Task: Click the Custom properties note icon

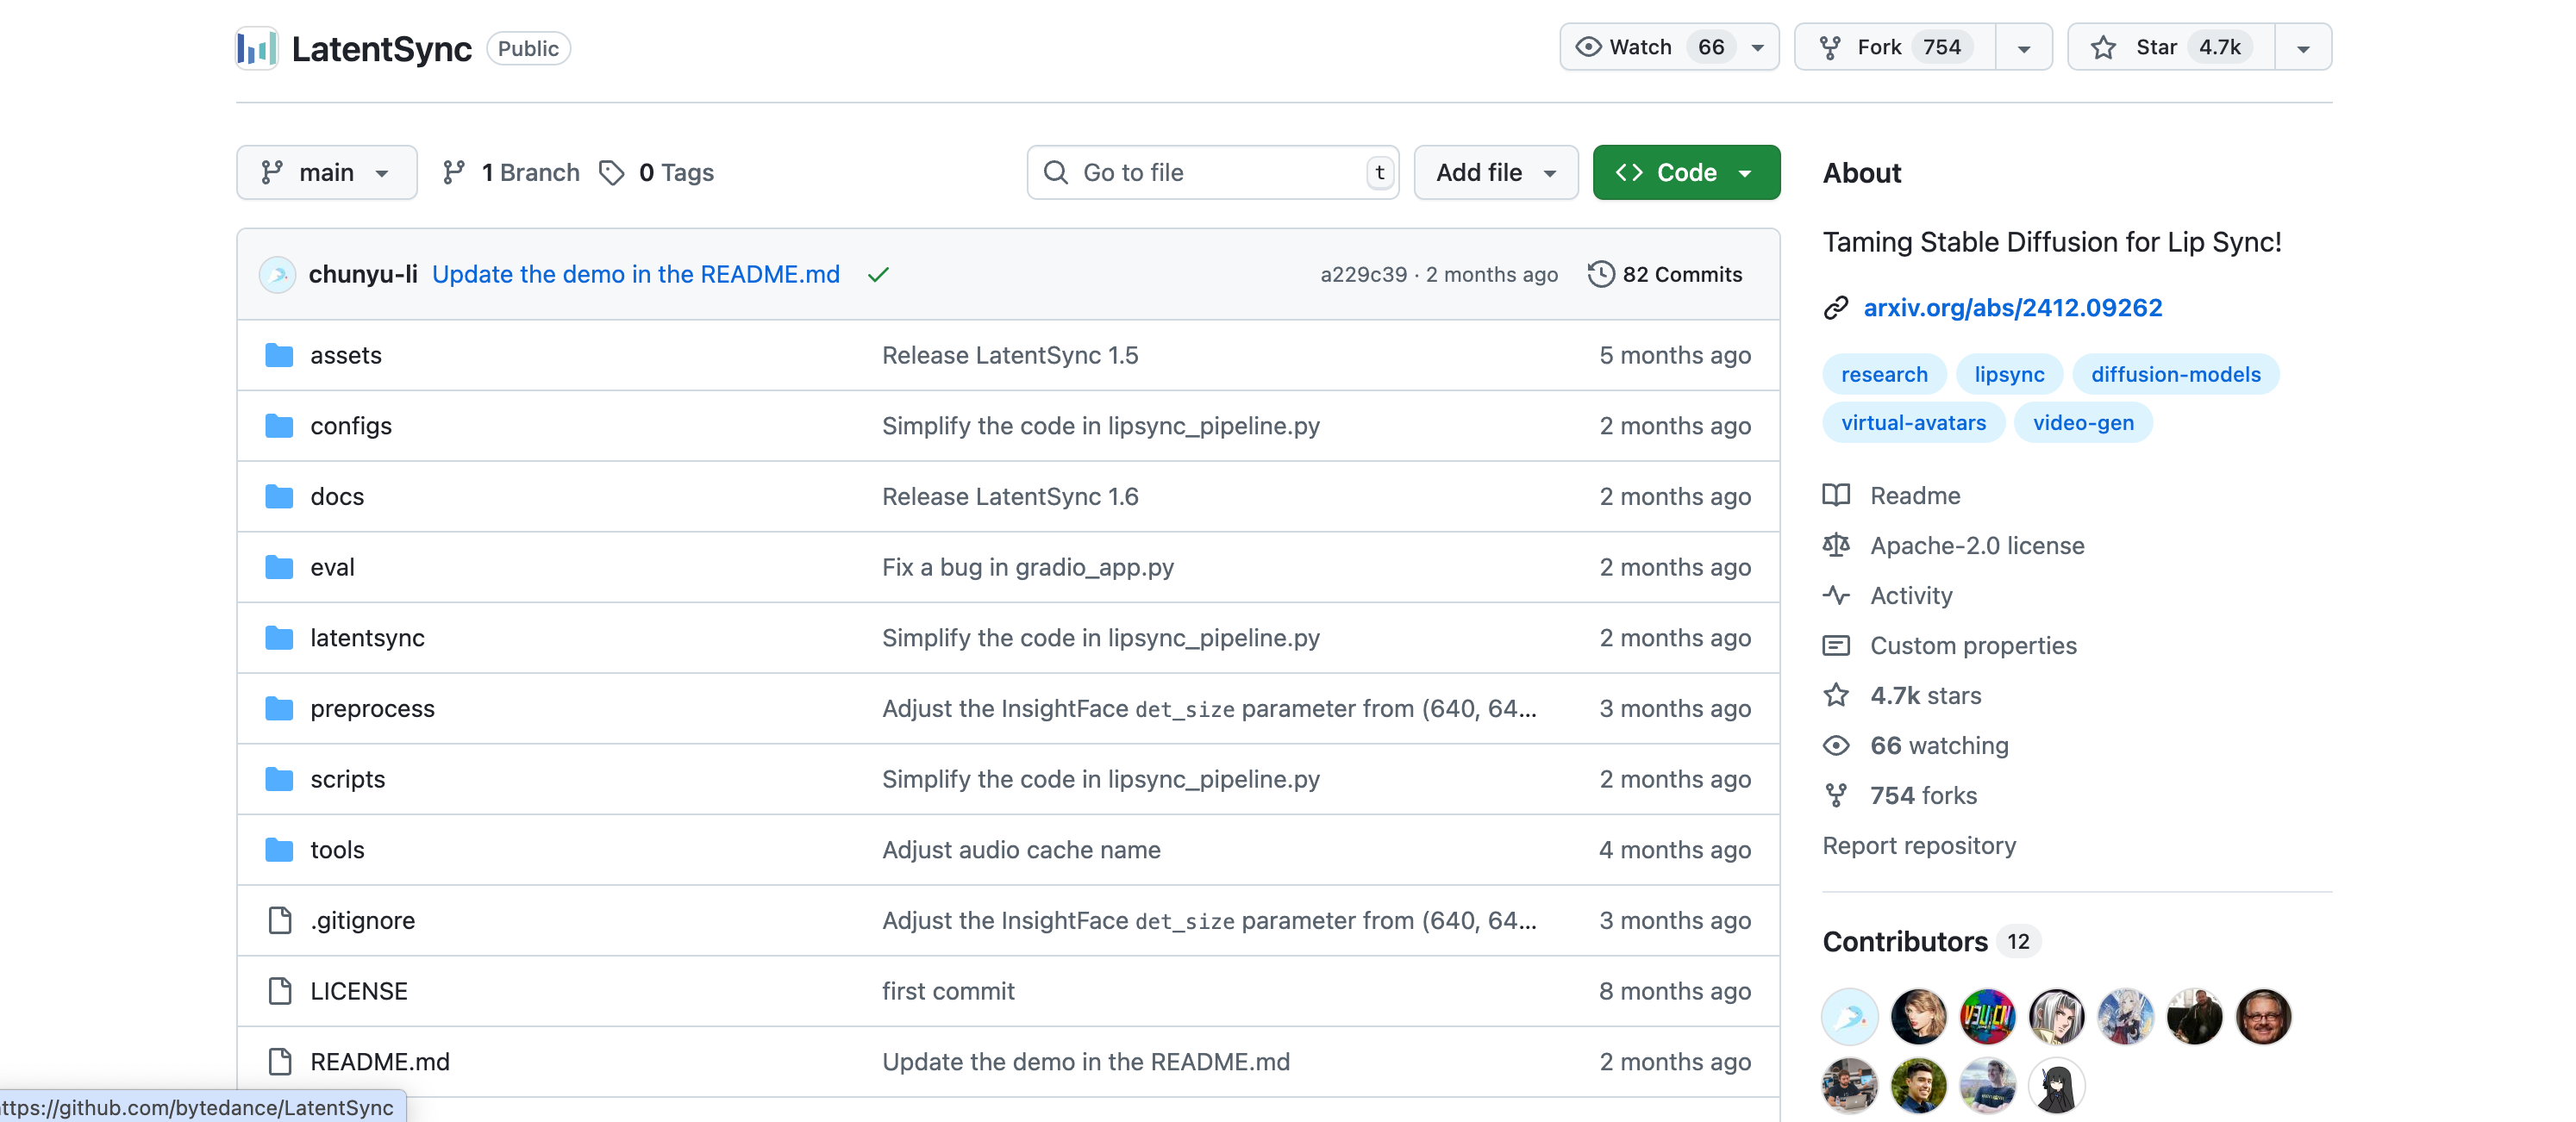Action: click(1836, 645)
